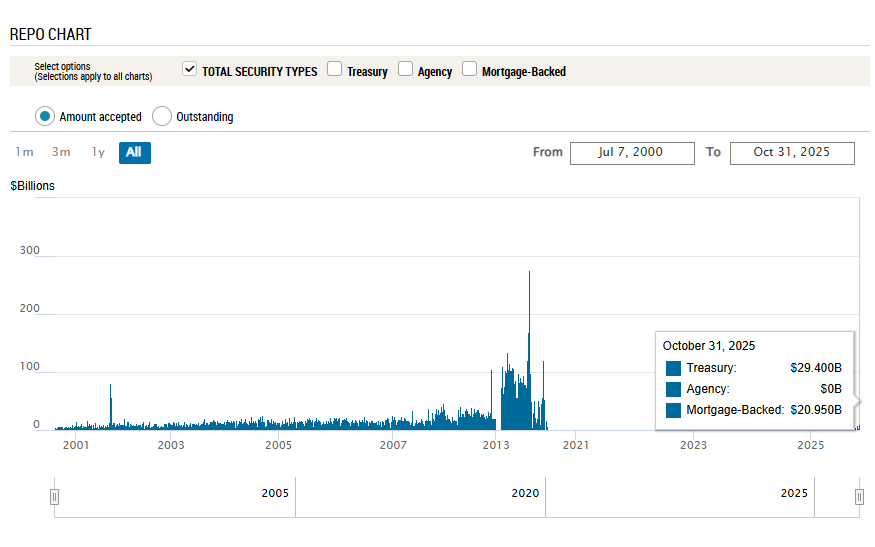Select the 1y range button
Screen dimensions: 875x547
tap(98, 152)
